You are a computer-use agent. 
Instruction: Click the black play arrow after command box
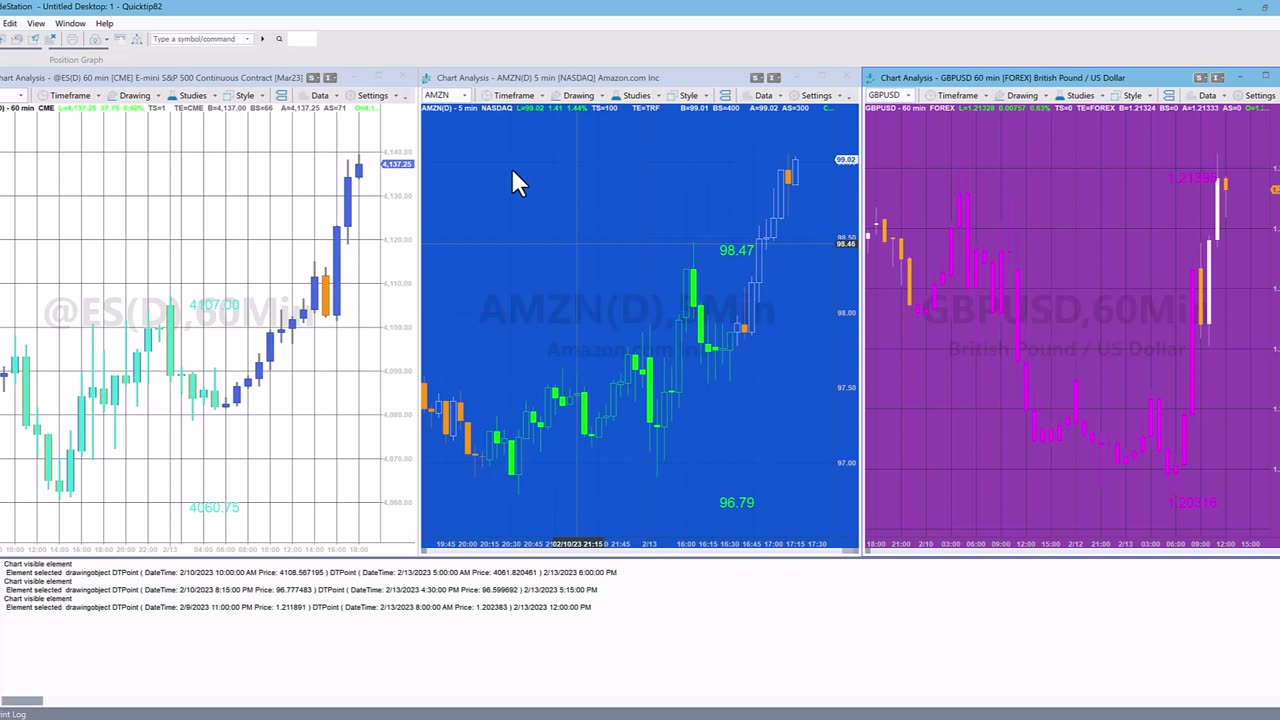click(x=262, y=39)
